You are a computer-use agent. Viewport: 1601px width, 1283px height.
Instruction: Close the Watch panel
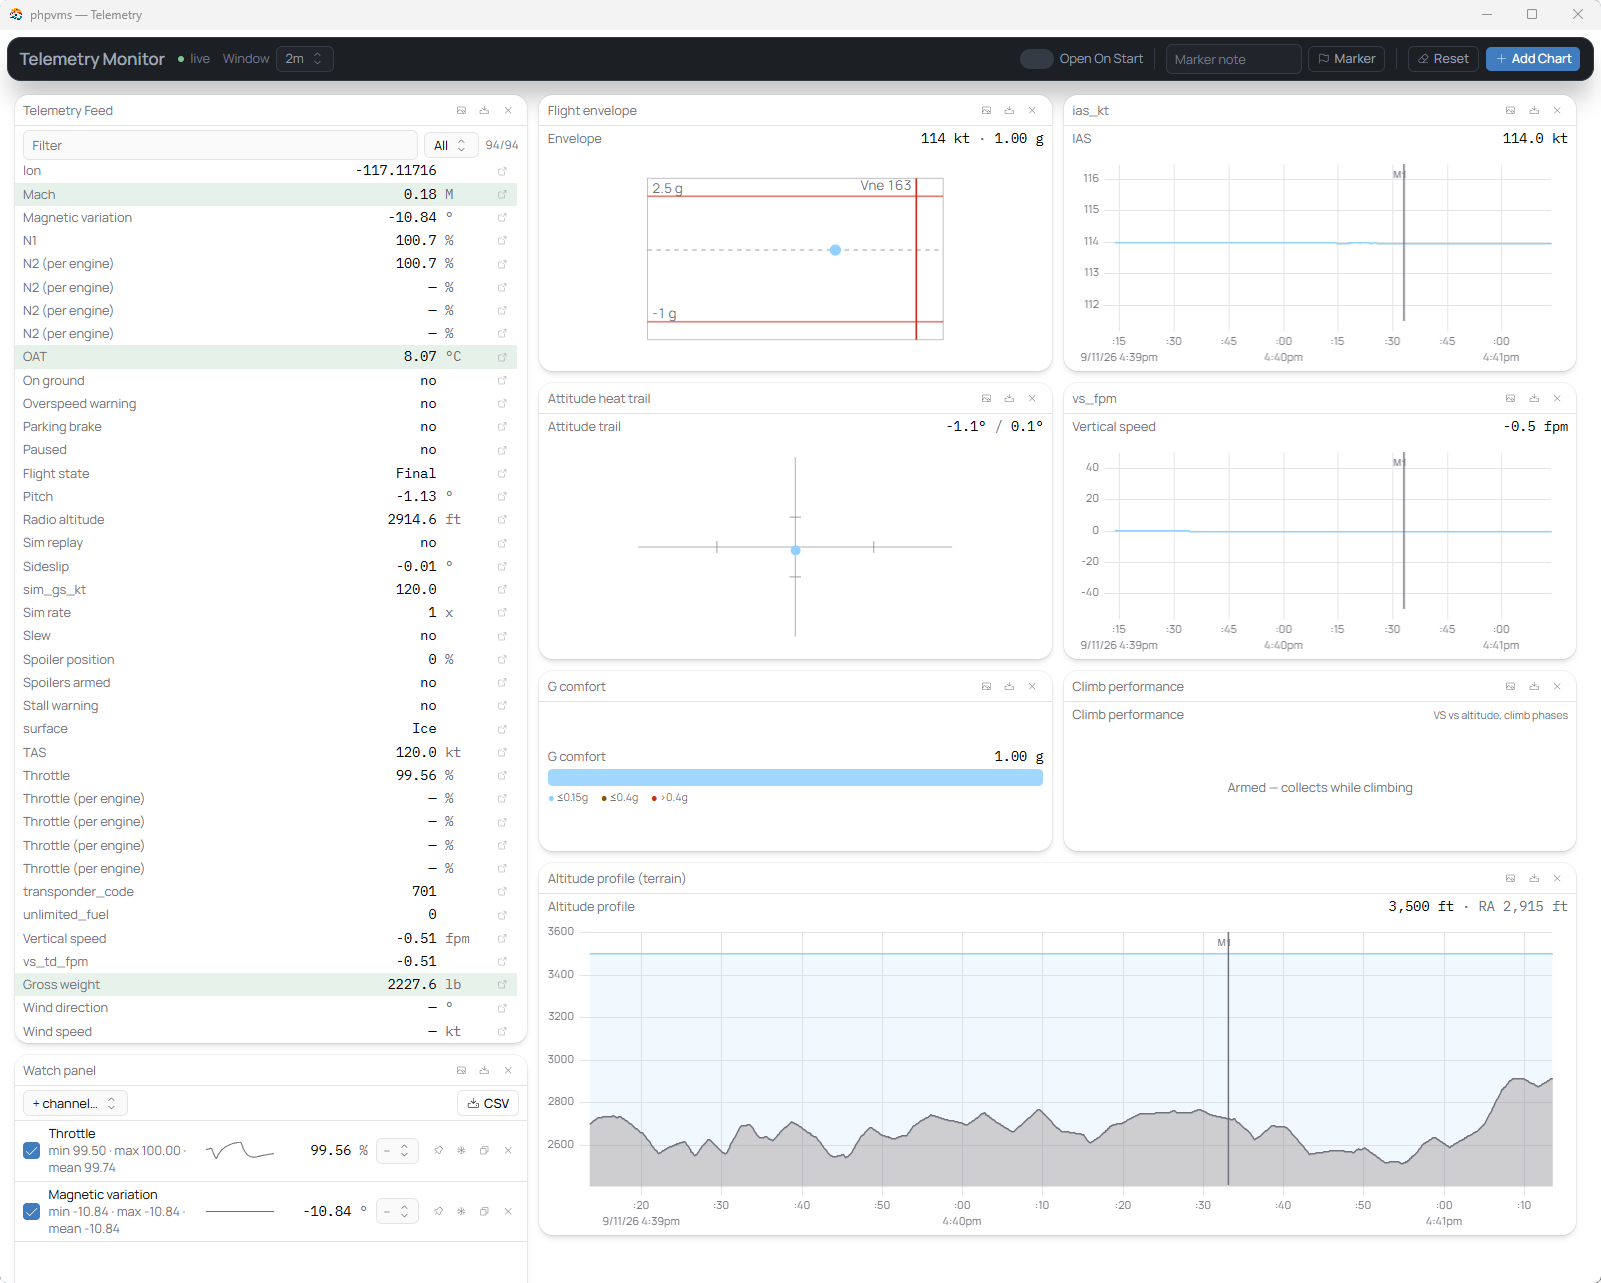[x=508, y=1071]
